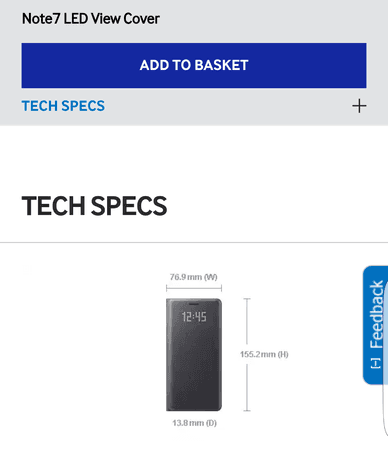Click the width dimension bracket above cover

pyautogui.click(x=194, y=288)
